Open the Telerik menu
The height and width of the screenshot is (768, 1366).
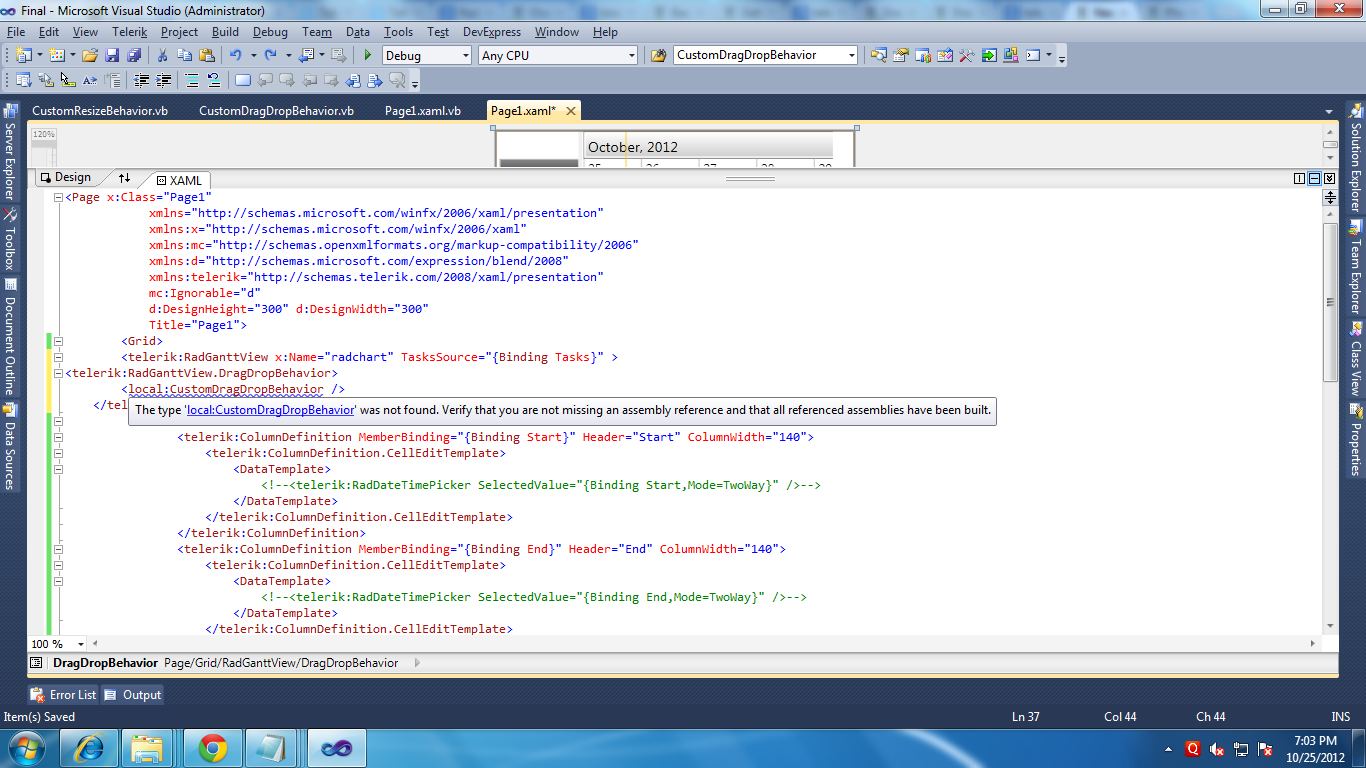click(x=129, y=32)
